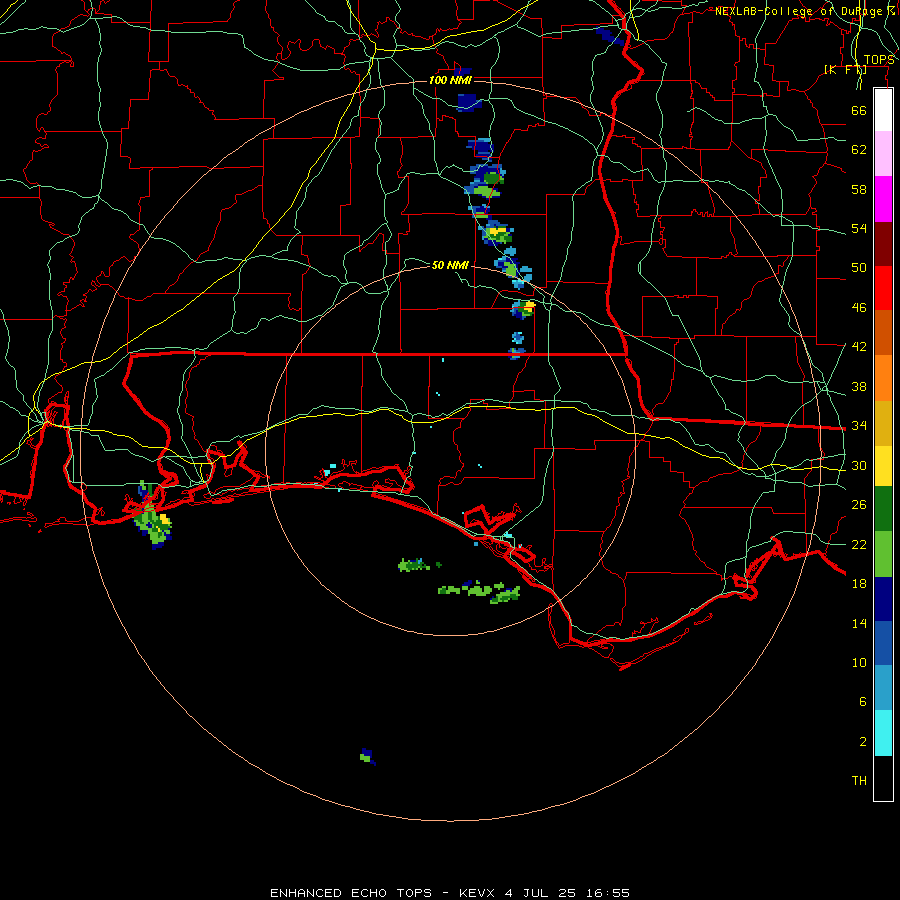Click the white swatch in the tops legend
This screenshot has width=900, height=900.
[883, 110]
